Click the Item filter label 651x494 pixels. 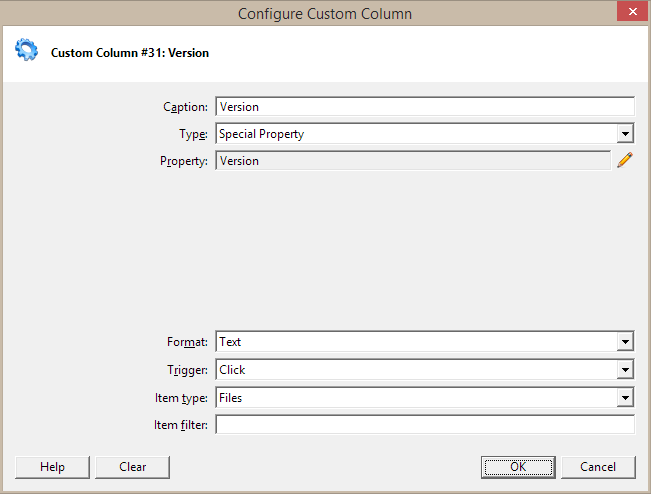tap(181, 425)
